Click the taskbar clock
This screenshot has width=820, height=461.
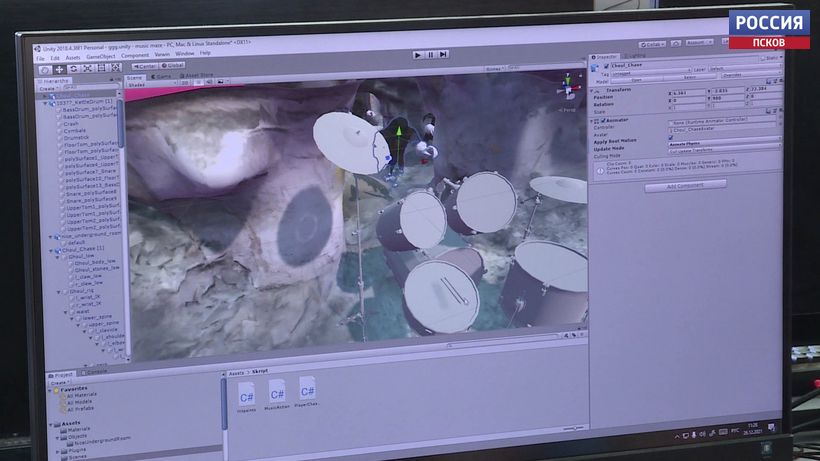753,429
